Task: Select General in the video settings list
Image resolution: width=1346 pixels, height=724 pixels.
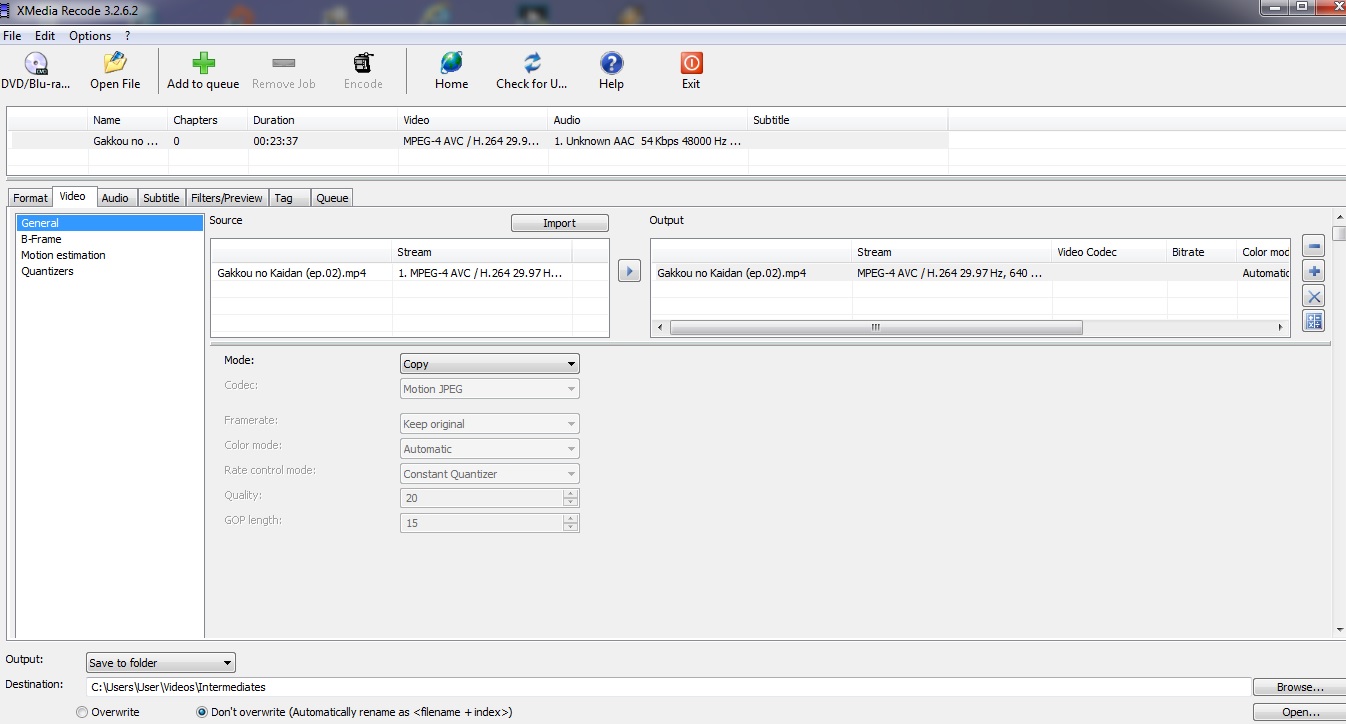Action: [x=109, y=223]
